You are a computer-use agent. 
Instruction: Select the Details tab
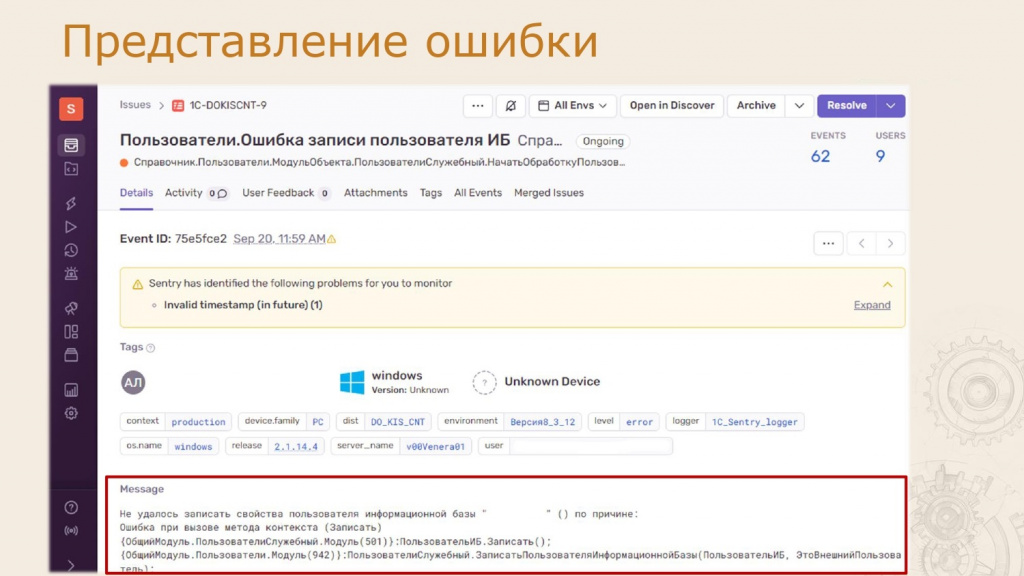tap(136, 193)
